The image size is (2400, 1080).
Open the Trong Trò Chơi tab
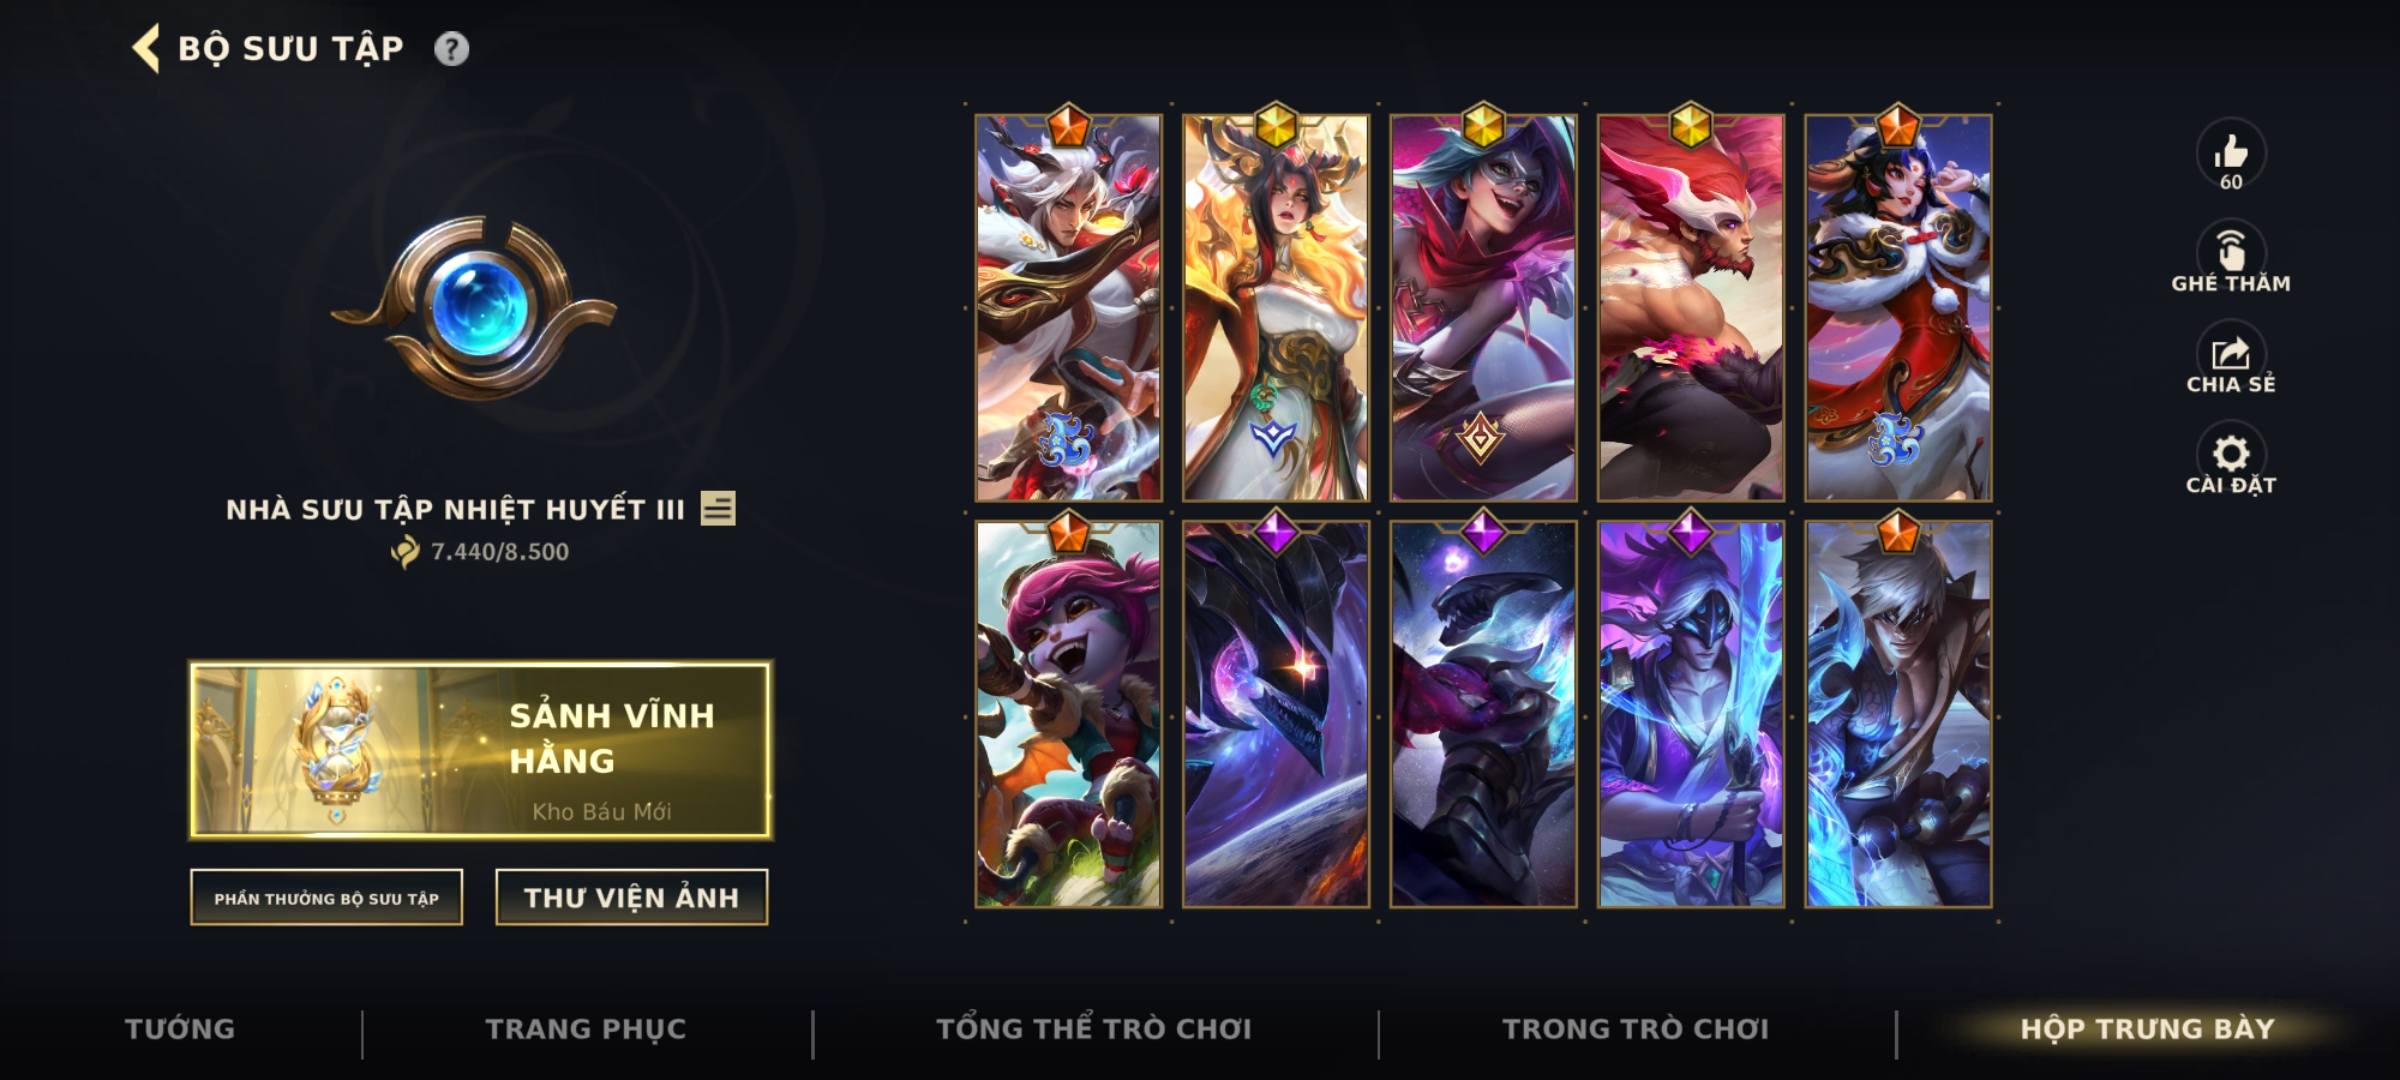pos(1635,1029)
